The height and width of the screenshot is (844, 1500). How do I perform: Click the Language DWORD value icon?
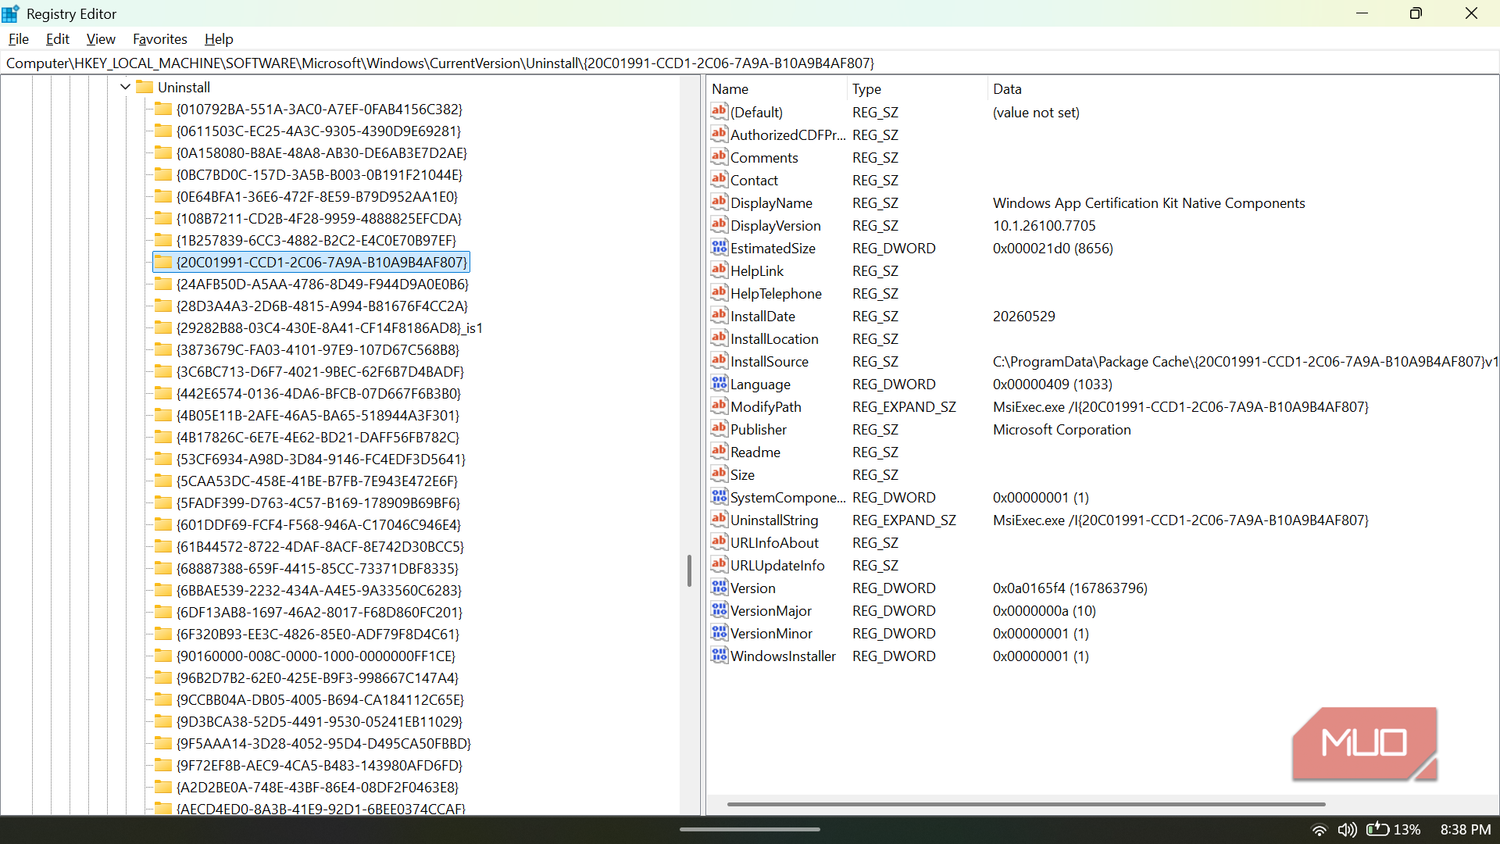coord(719,383)
